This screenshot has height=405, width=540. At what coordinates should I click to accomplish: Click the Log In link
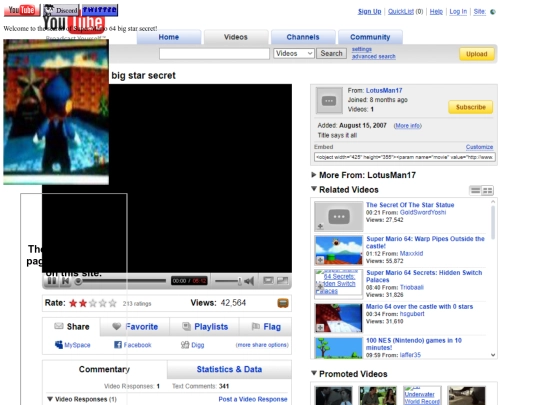[x=458, y=11]
